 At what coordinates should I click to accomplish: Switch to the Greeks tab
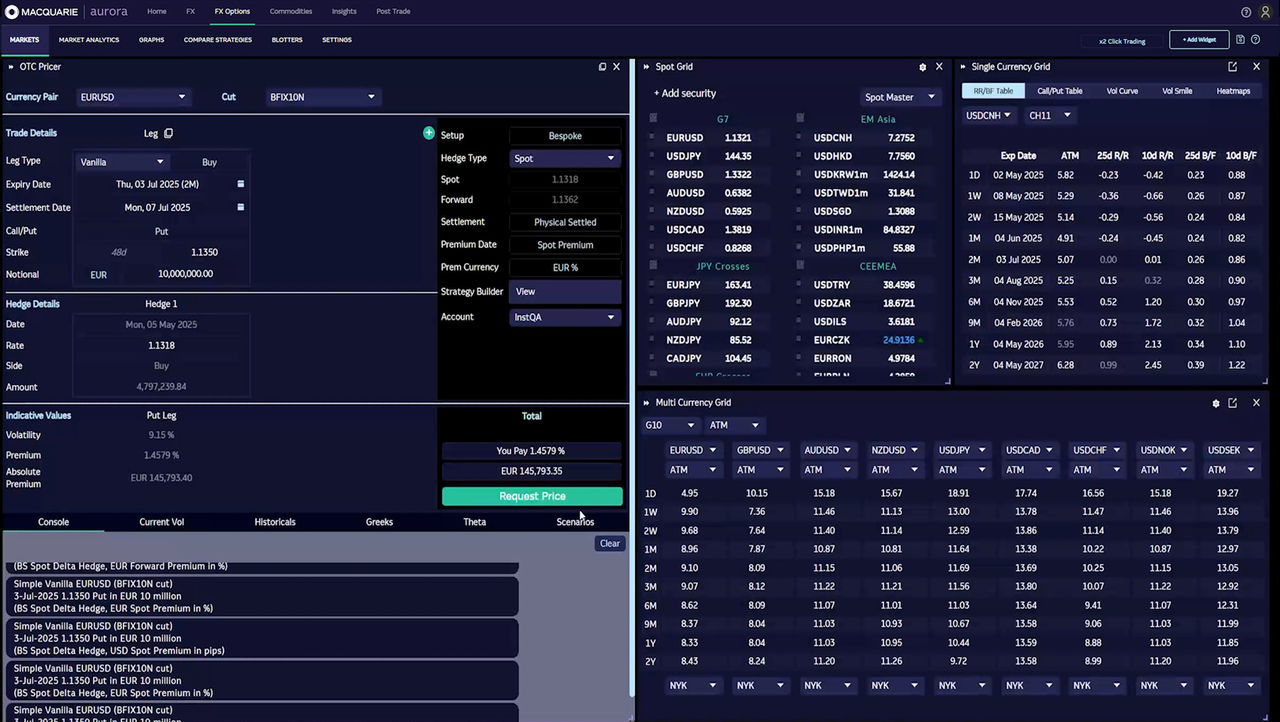[379, 522]
